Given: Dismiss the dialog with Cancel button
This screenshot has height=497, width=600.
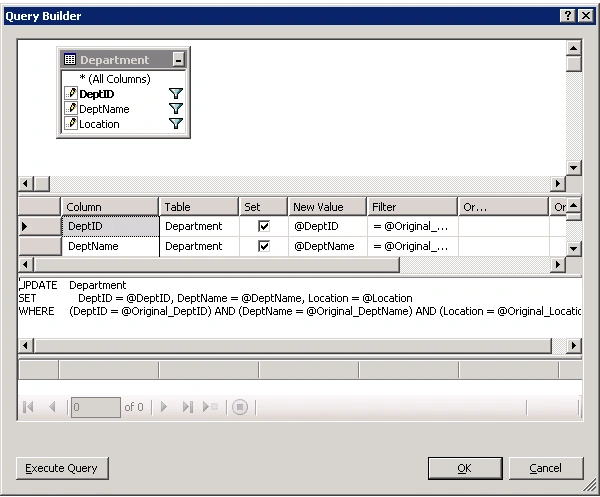Looking at the screenshot, I should [x=546, y=468].
